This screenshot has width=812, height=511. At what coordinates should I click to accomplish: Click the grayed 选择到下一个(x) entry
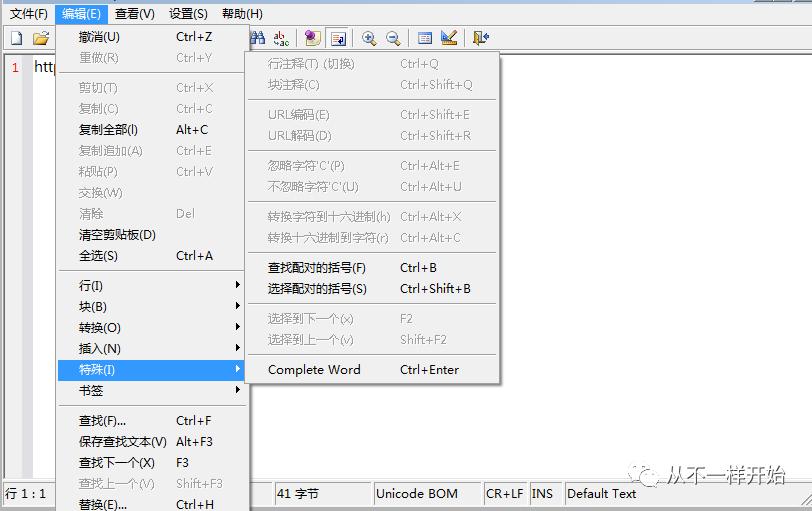coord(372,318)
